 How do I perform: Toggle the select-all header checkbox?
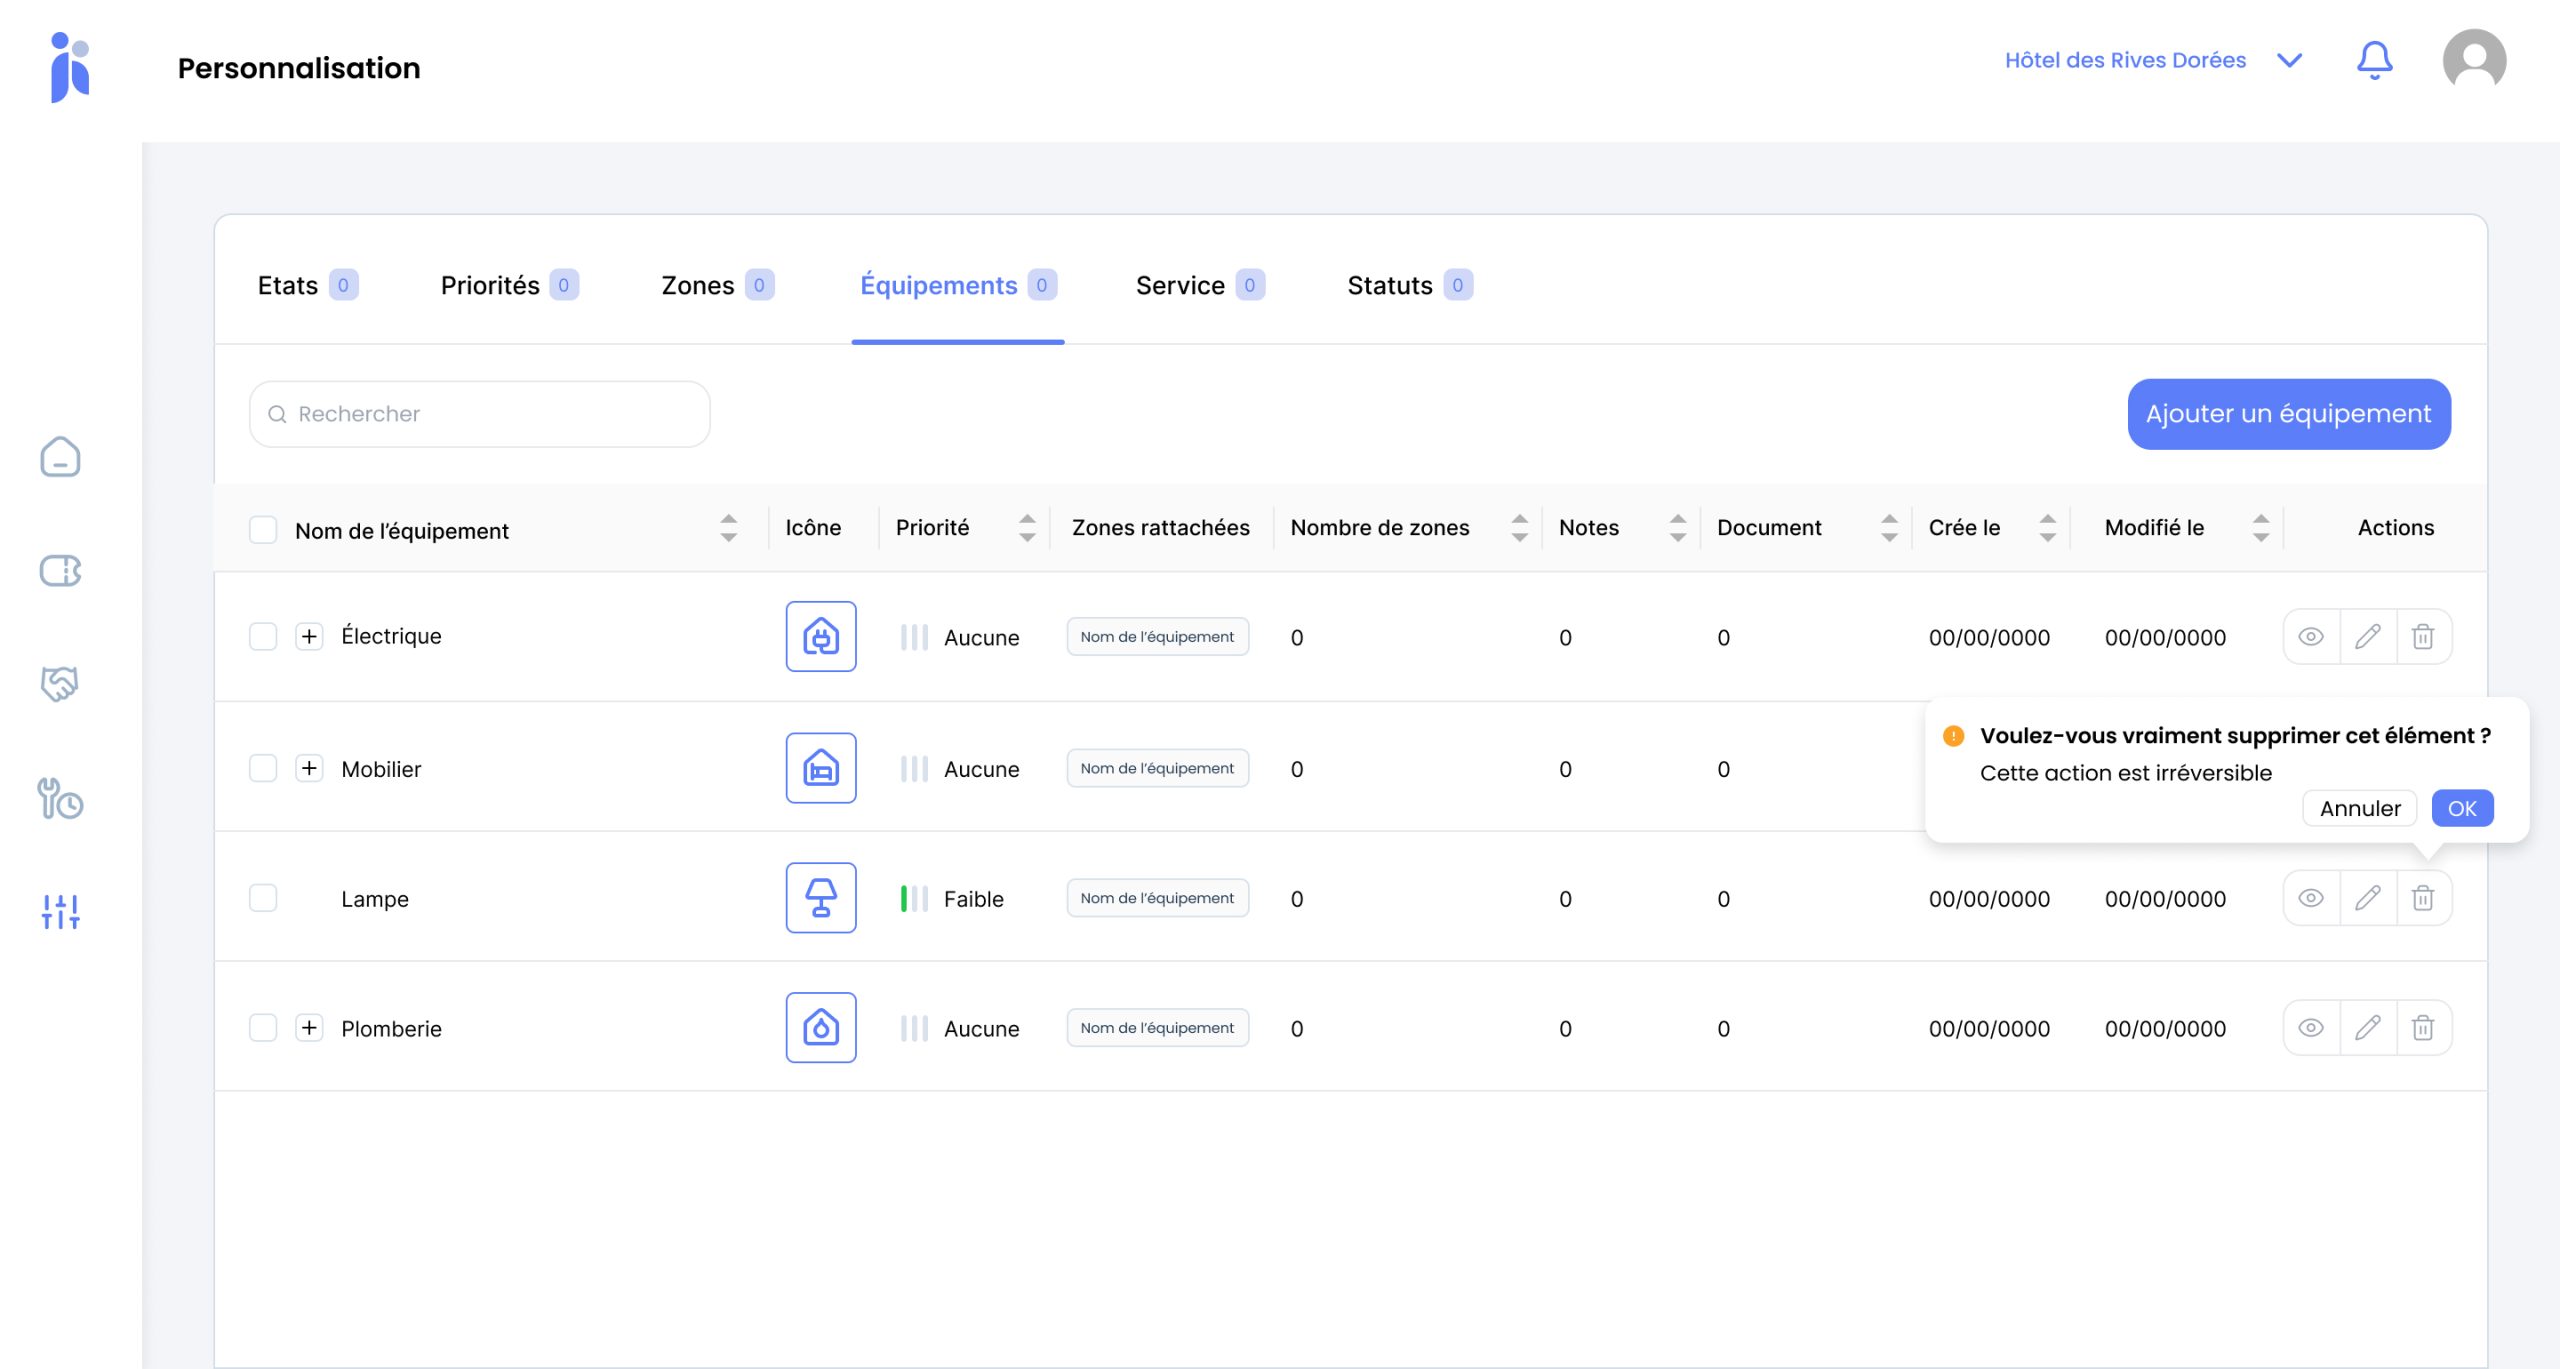(263, 530)
